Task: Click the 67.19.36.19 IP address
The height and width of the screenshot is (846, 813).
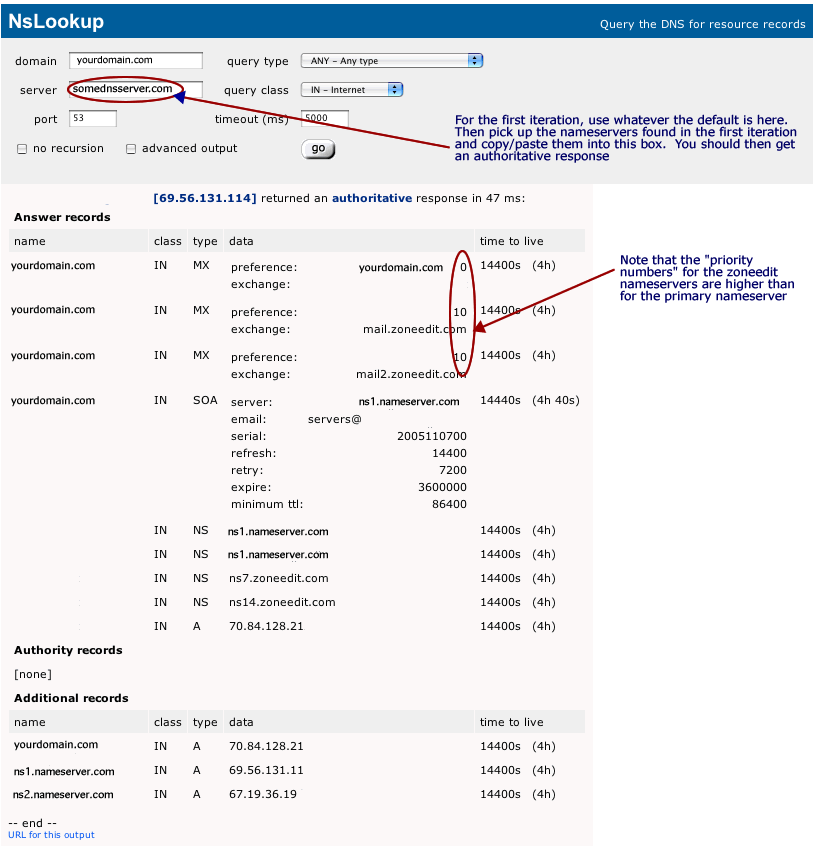Action: pos(263,794)
